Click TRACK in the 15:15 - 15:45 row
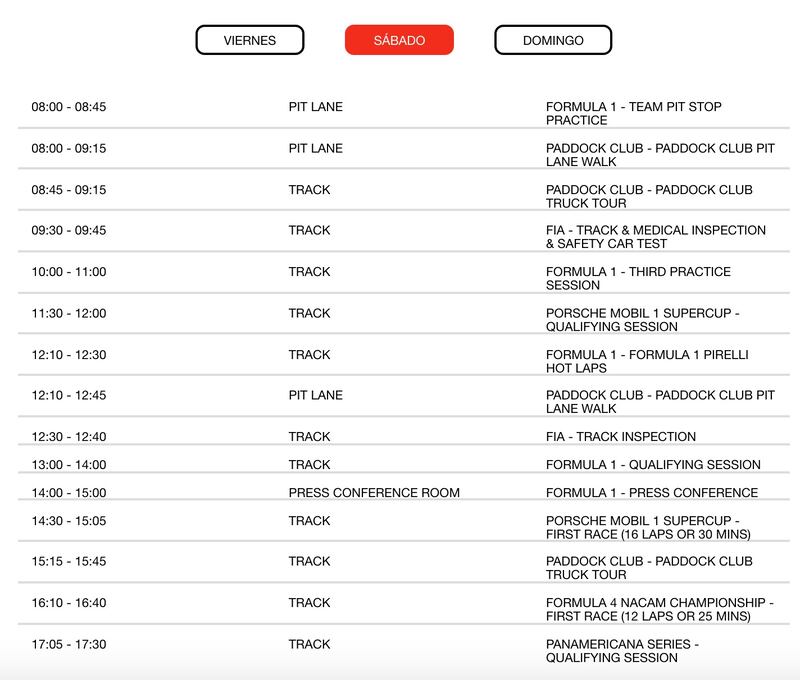The image size is (800, 680). click(309, 561)
